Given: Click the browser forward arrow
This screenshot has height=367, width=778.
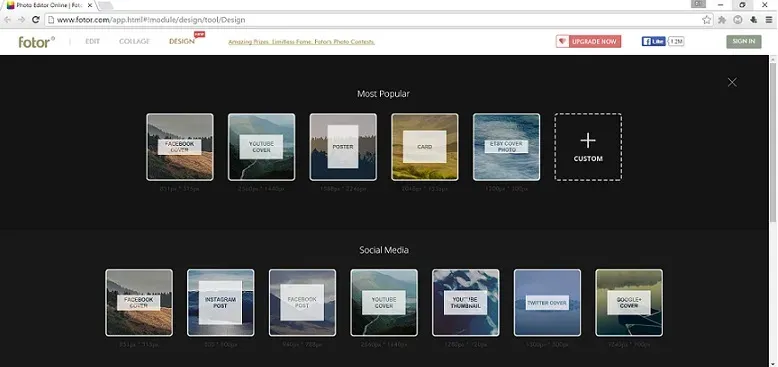Looking at the screenshot, I should tap(21, 20).
